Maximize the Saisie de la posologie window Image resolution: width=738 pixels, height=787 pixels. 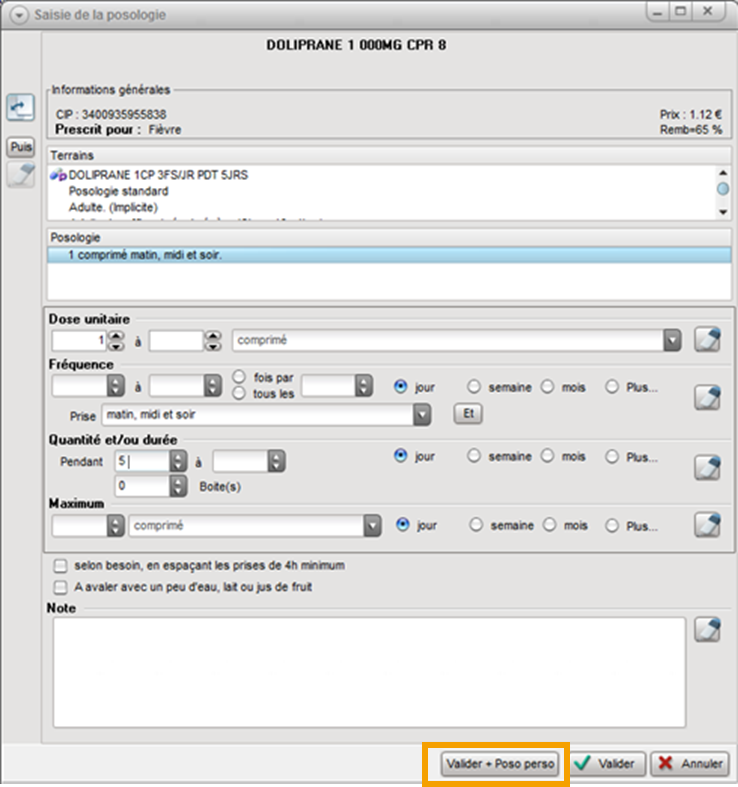(680, 12)
